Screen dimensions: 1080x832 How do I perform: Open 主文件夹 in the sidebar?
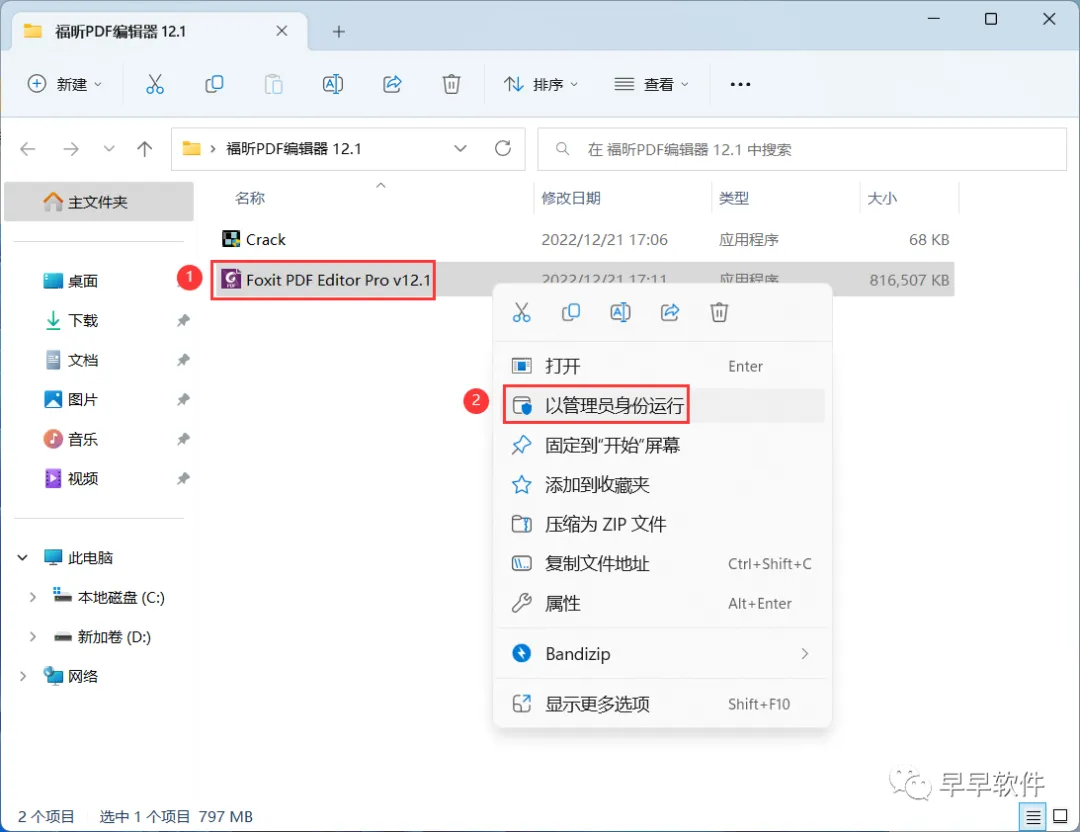pyautogui.click(x=98, y=202)
